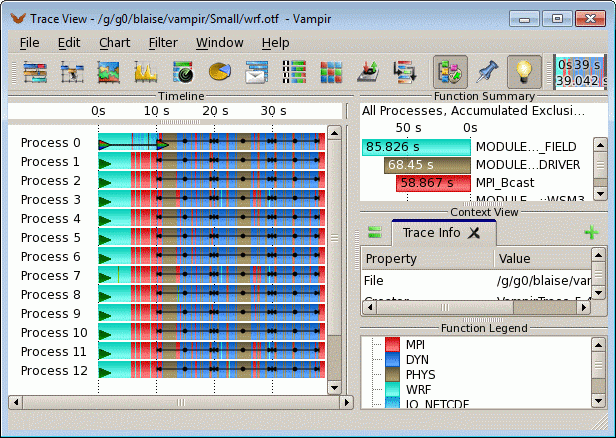The image size is (616, 438).
Task: Open the Filter menu
Action: 163,42
